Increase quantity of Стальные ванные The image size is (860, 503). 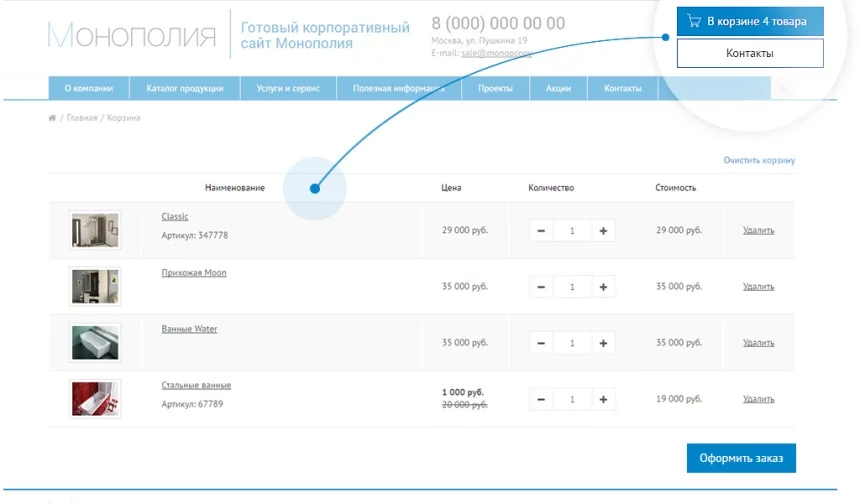pos(603,399)
